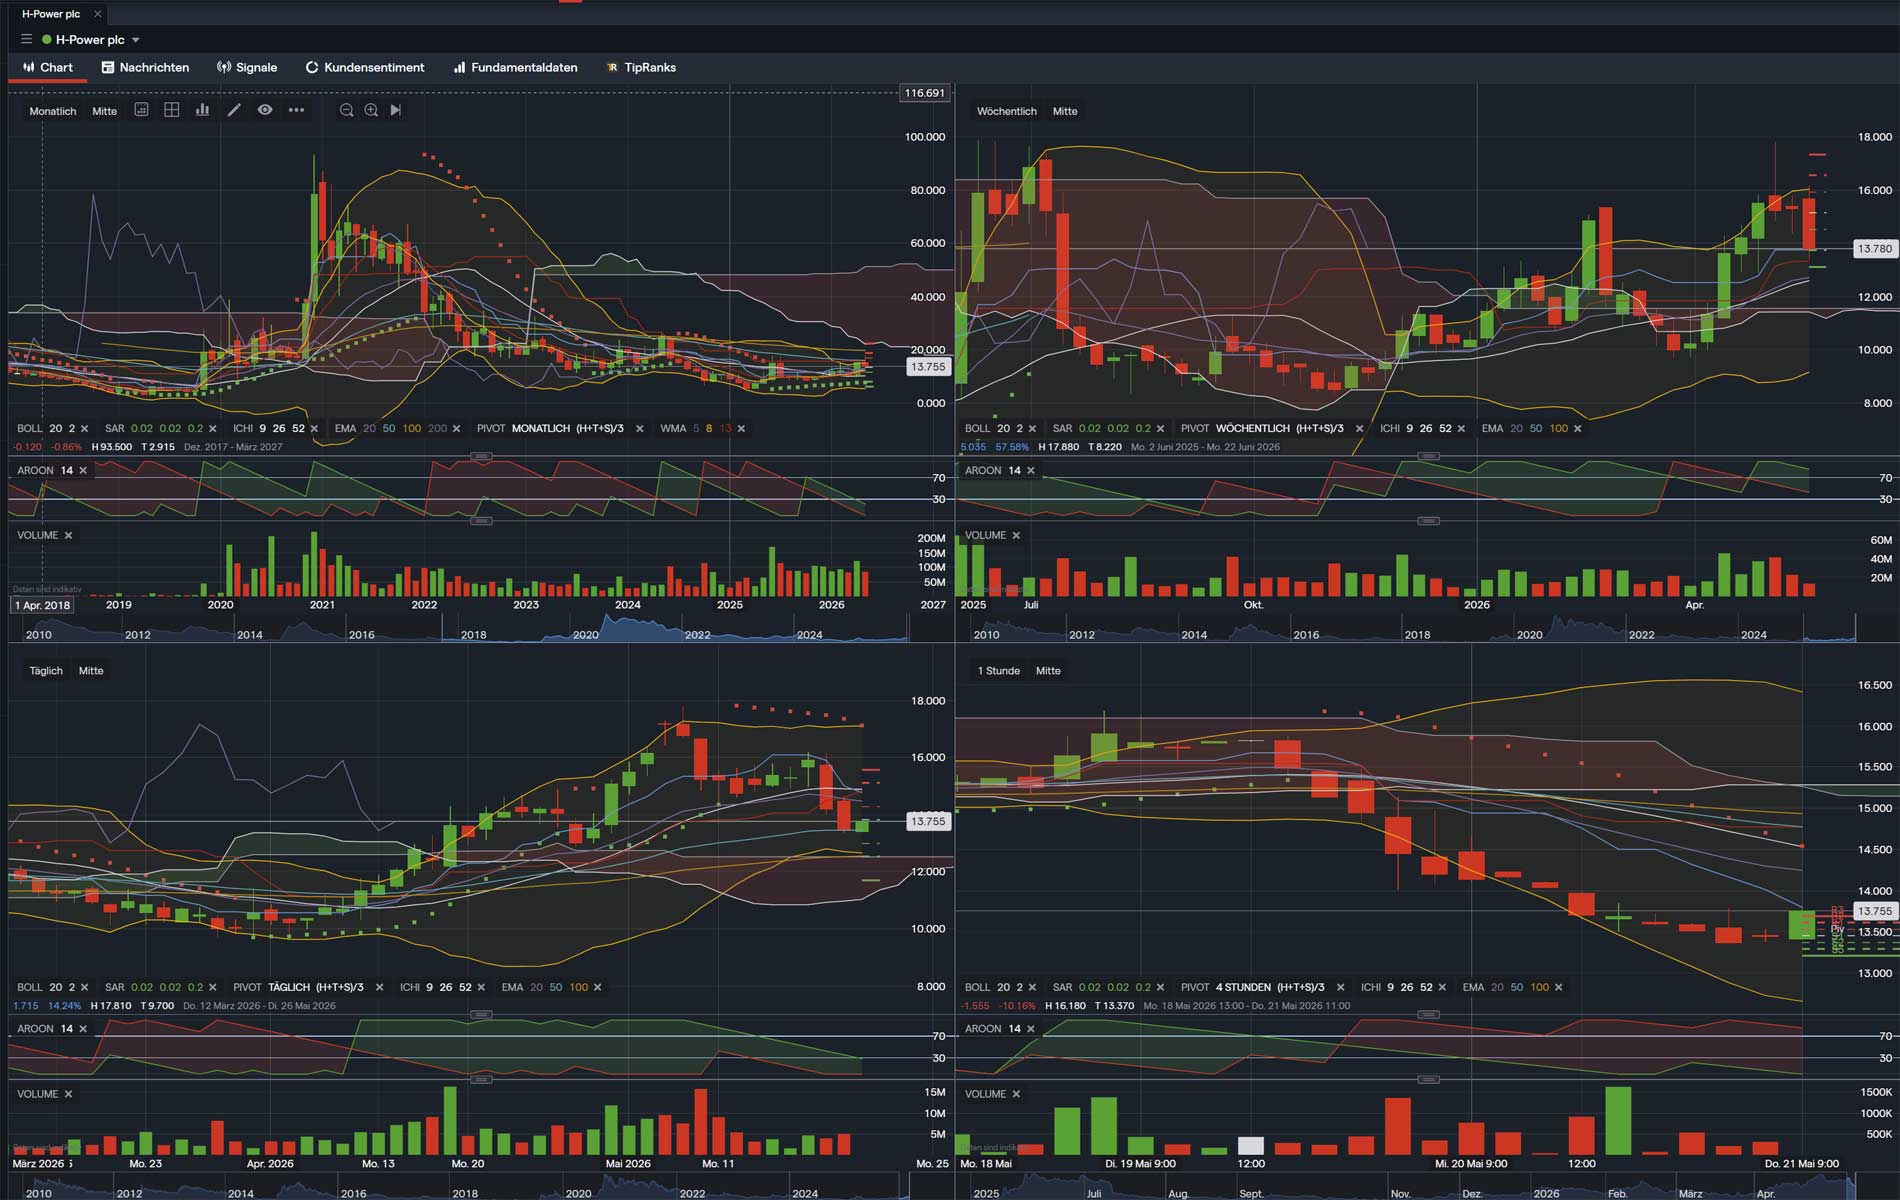Open Mitte dropdown in weekly chart
Image resolution: width=1900 pixels, height=1200 pixels.
click(1065, 111)
